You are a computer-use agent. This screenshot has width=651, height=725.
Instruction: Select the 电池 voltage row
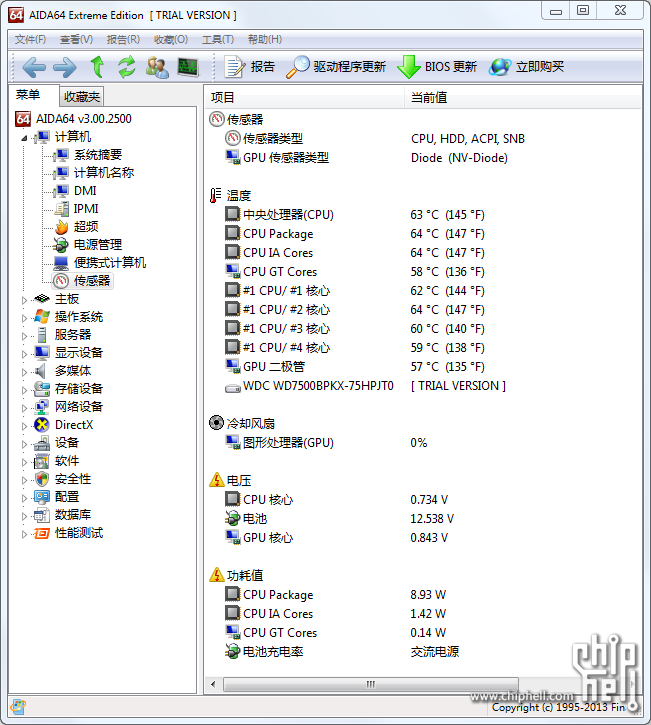pos(339,519)
